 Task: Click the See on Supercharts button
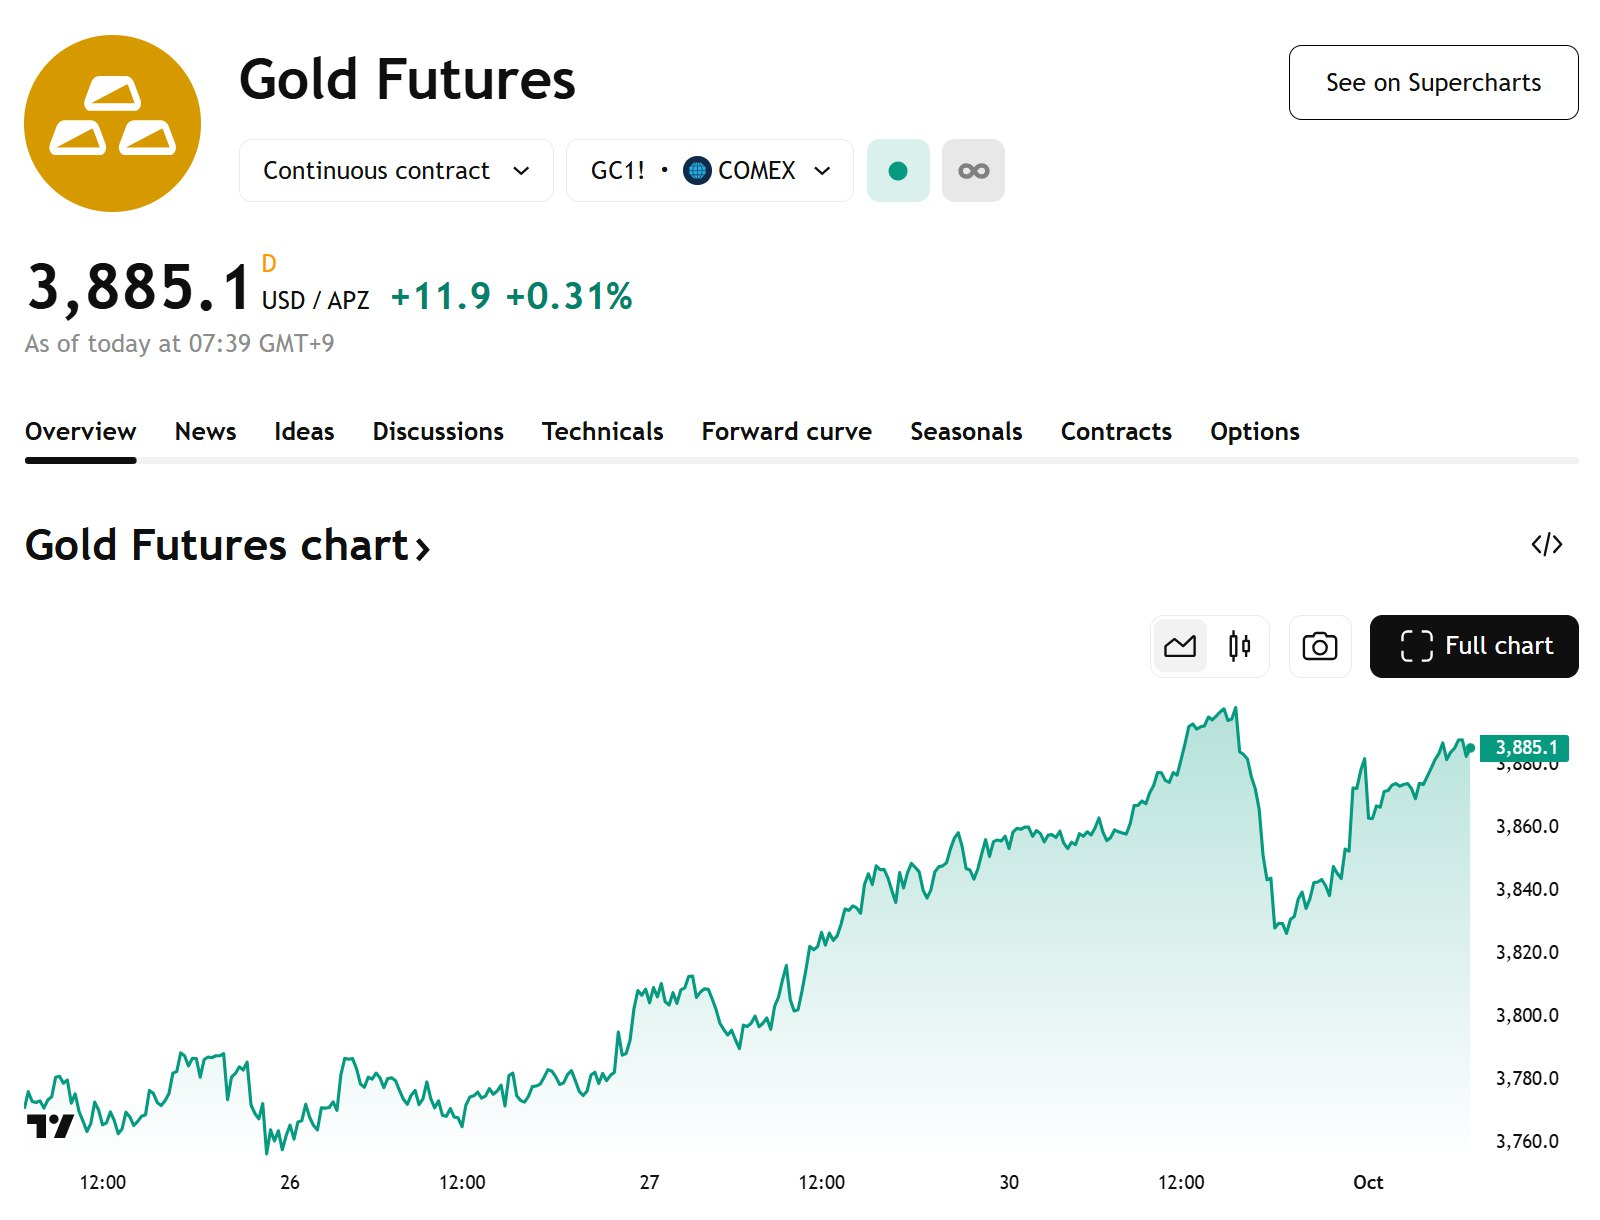(1433, 83)
